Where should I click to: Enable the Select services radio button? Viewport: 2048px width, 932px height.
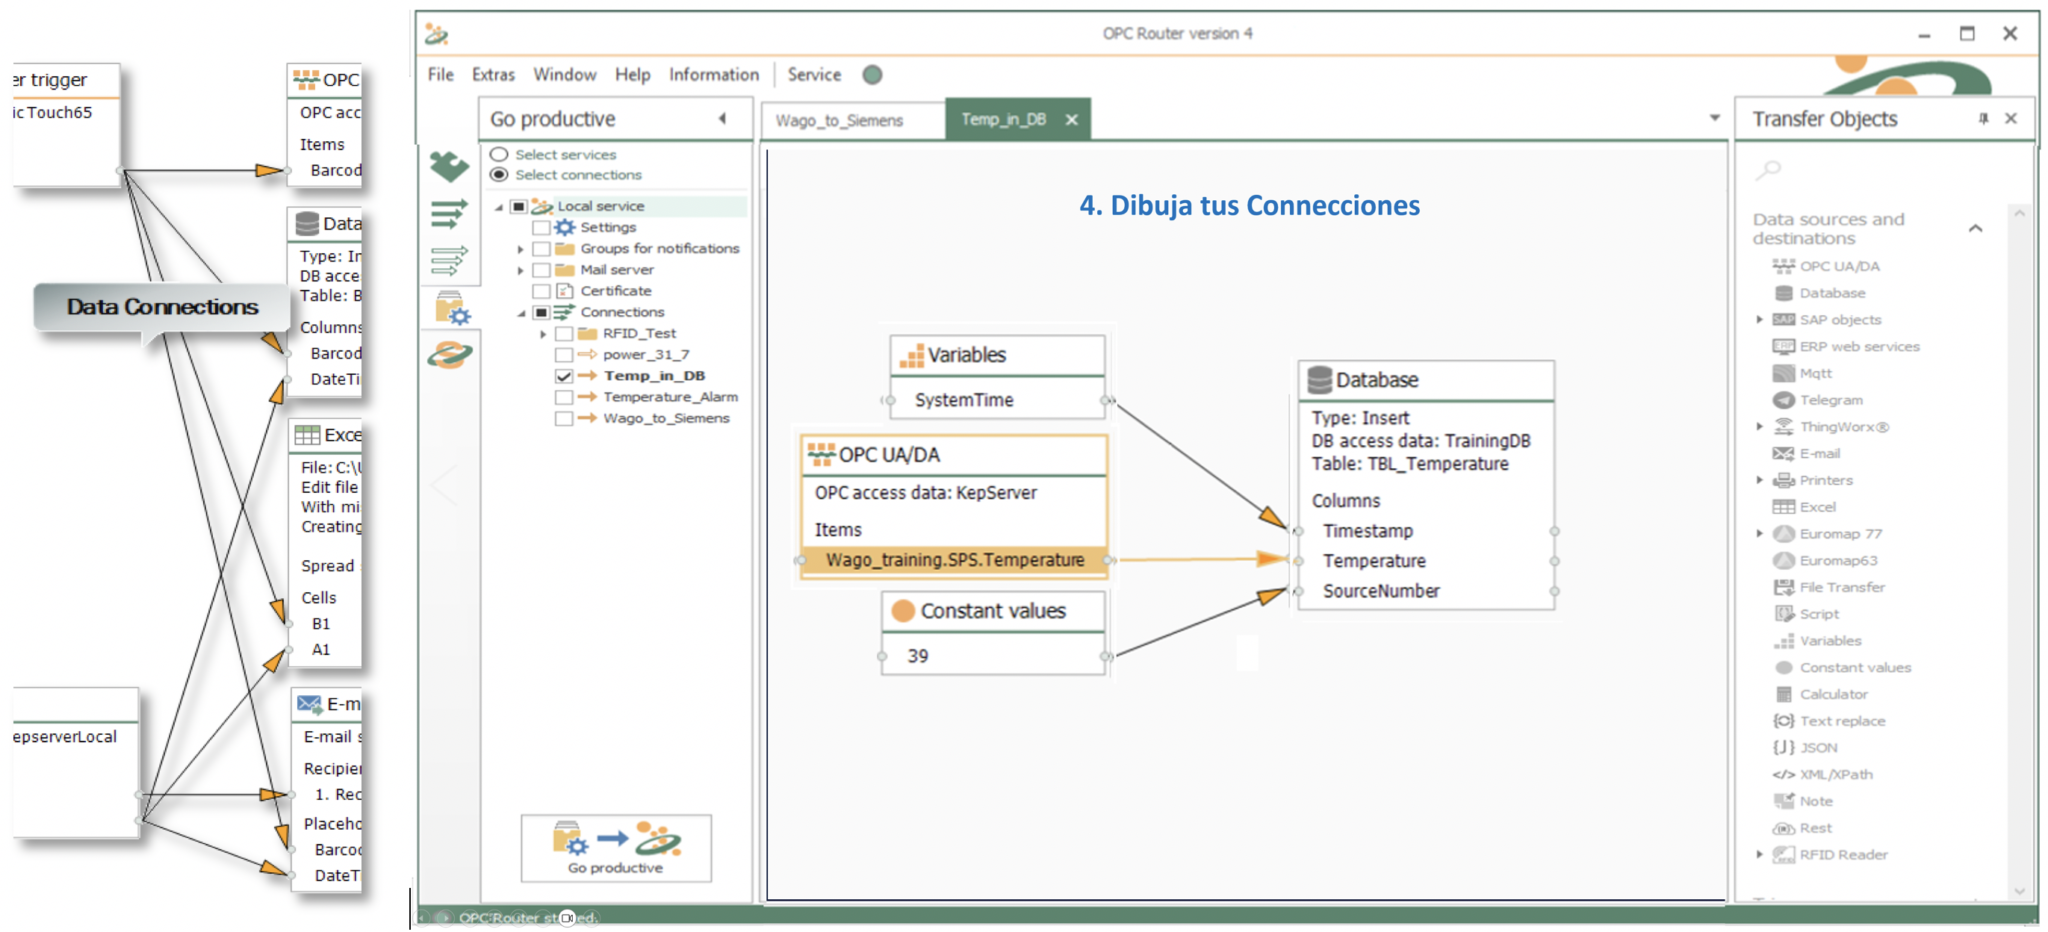[x=499, y=155]
